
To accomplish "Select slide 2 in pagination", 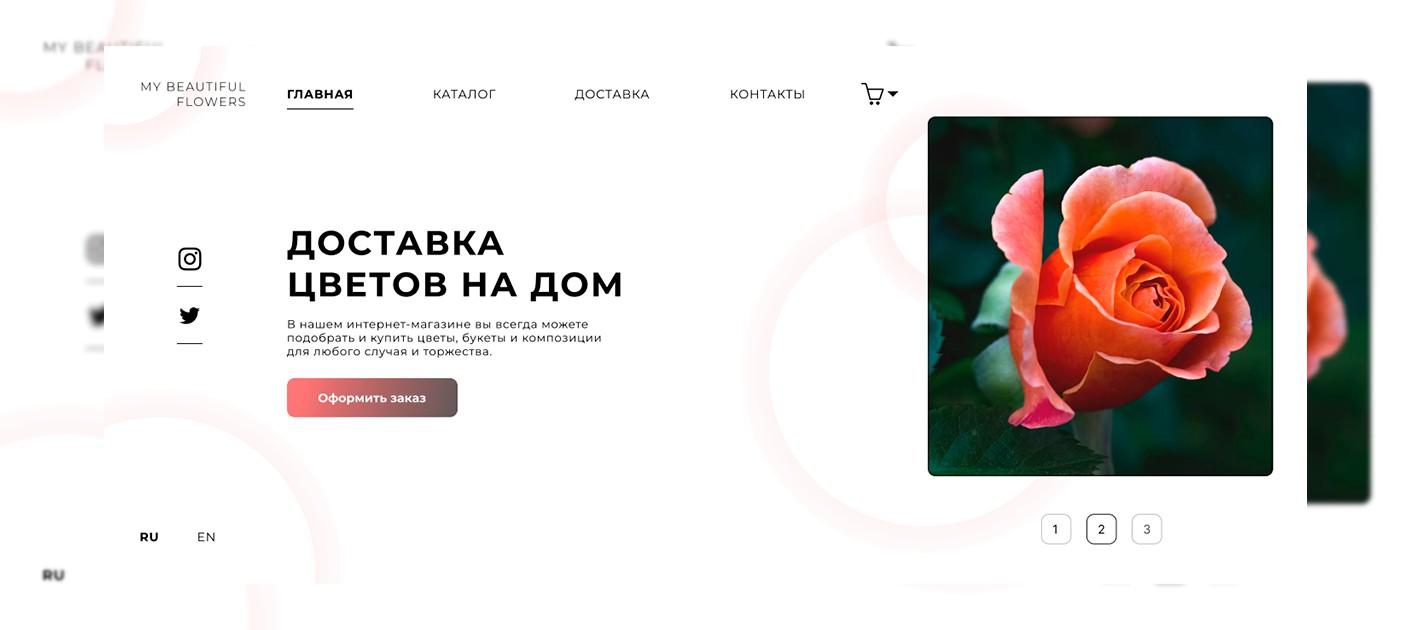I will point(1101,529).
